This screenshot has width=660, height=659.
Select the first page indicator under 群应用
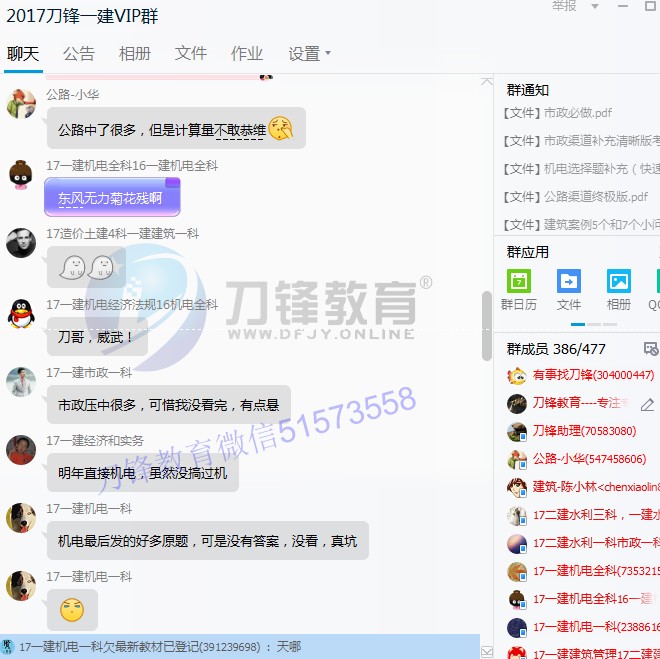[578, 324]
